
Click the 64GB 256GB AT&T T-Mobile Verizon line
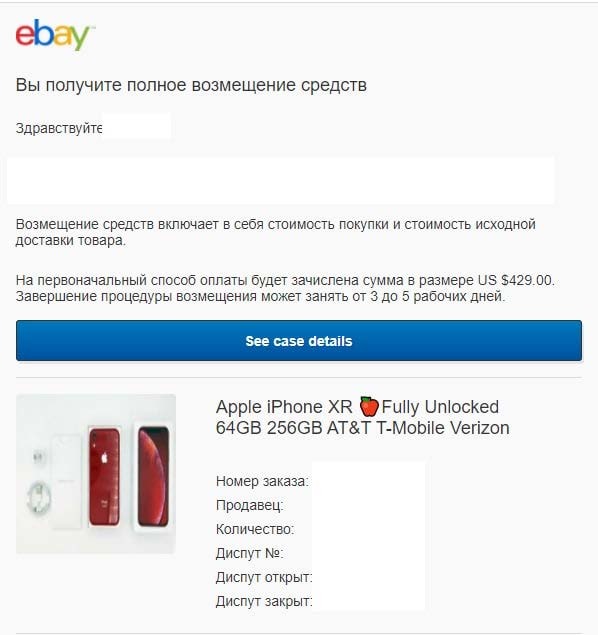point(362,428)
